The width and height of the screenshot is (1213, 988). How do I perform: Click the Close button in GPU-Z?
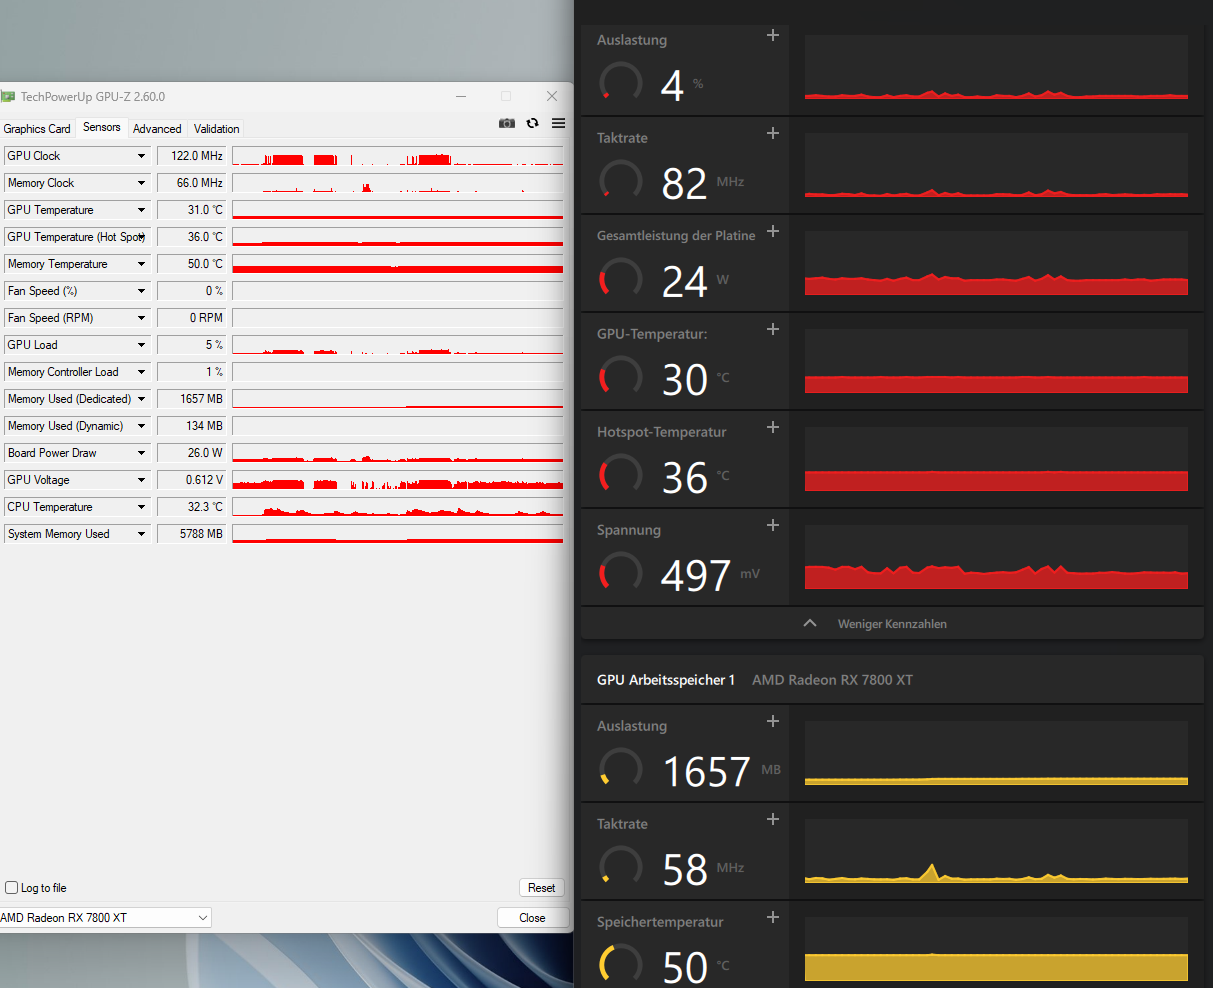coord(532,917)
